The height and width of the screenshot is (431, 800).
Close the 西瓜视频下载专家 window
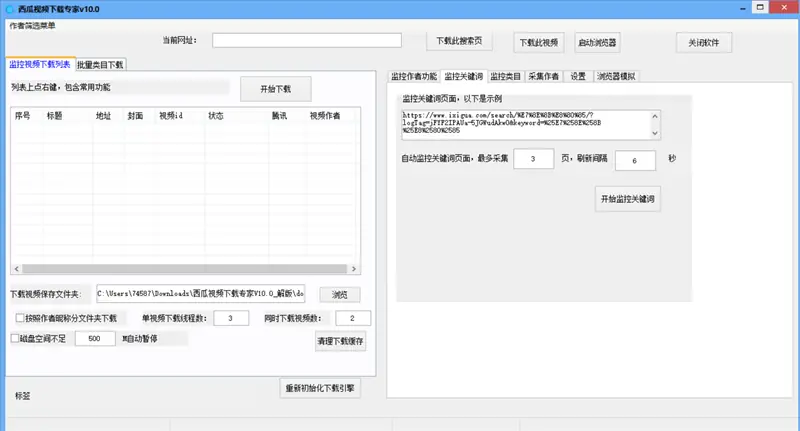pos(784,7)
